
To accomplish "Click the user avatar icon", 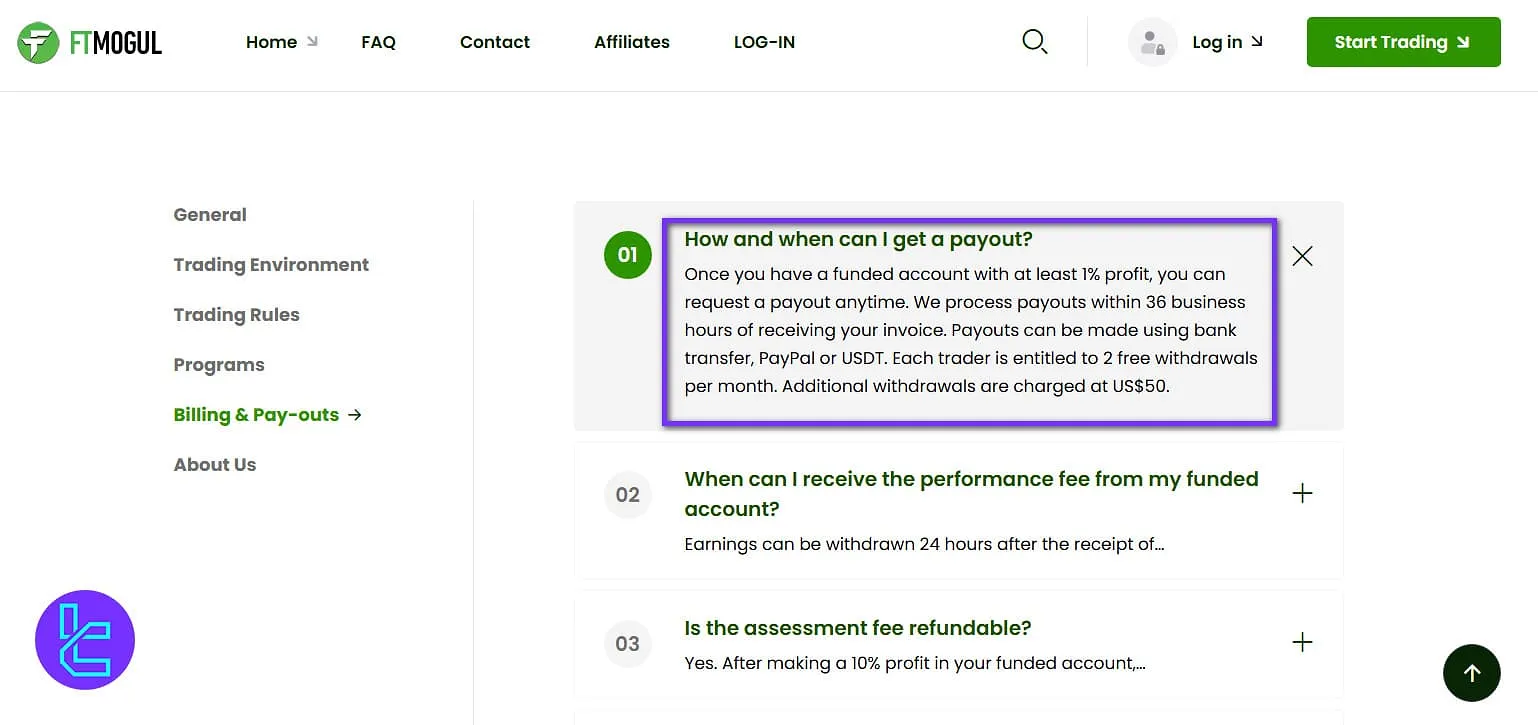I will tap(1152, 42).
